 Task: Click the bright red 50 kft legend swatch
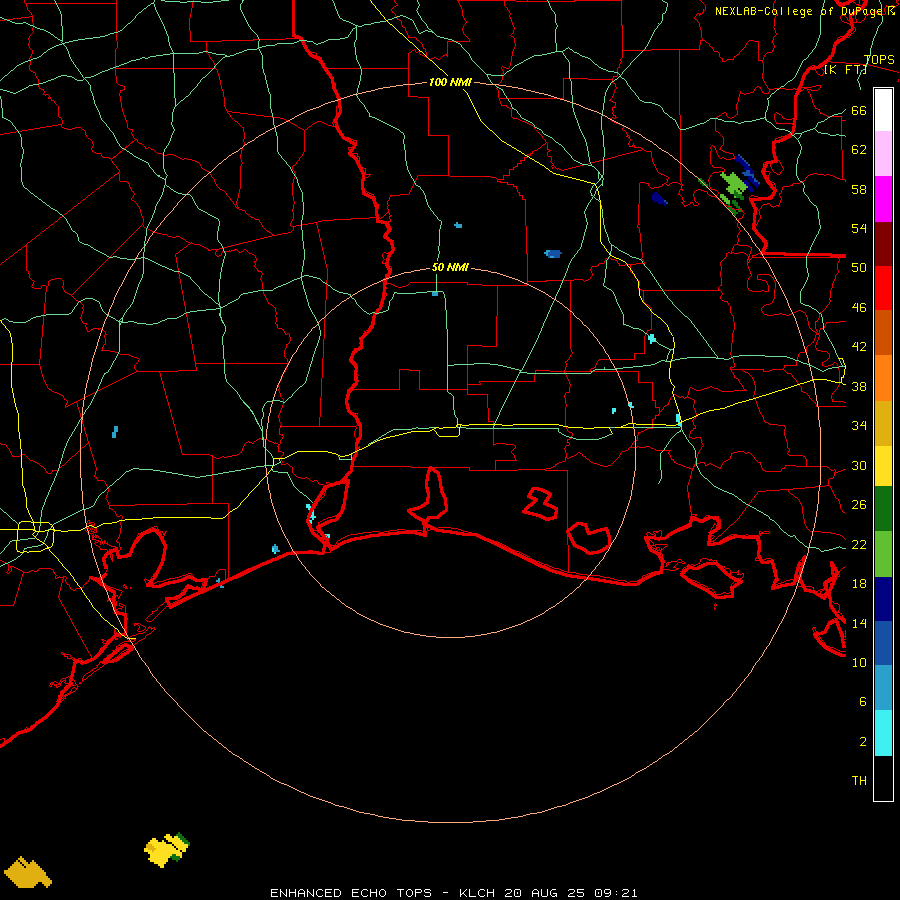click(883, 288)
